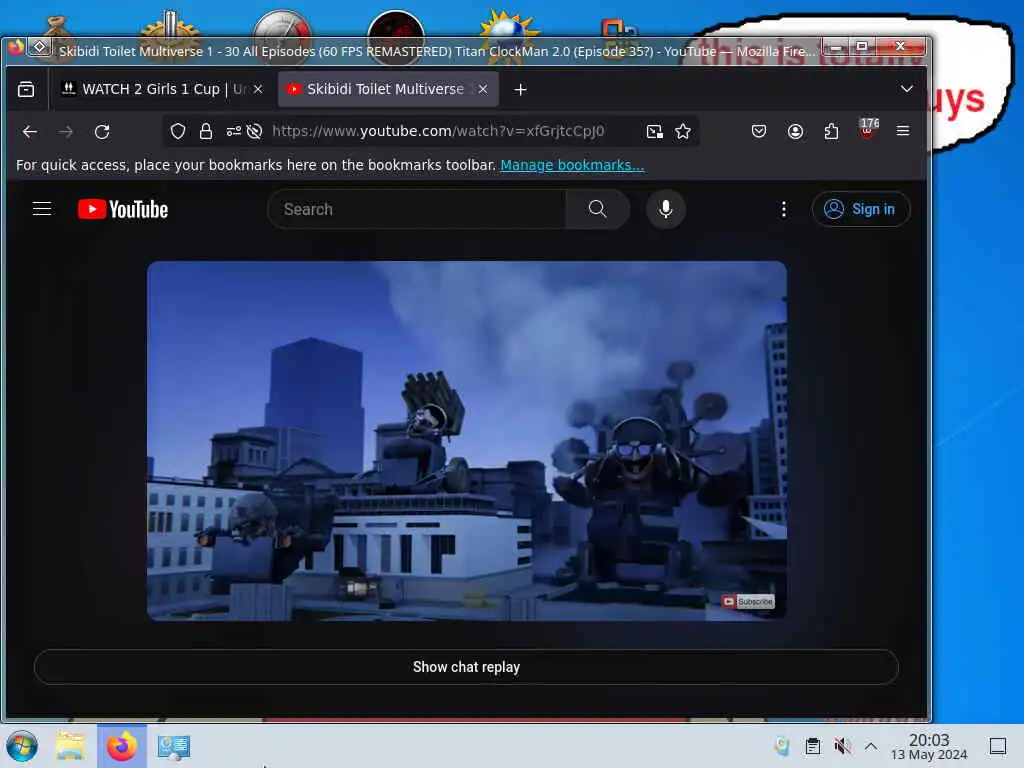Unmute audio via tray speaker icon
The image size is (1024, 768).
[x=842, y=745]
